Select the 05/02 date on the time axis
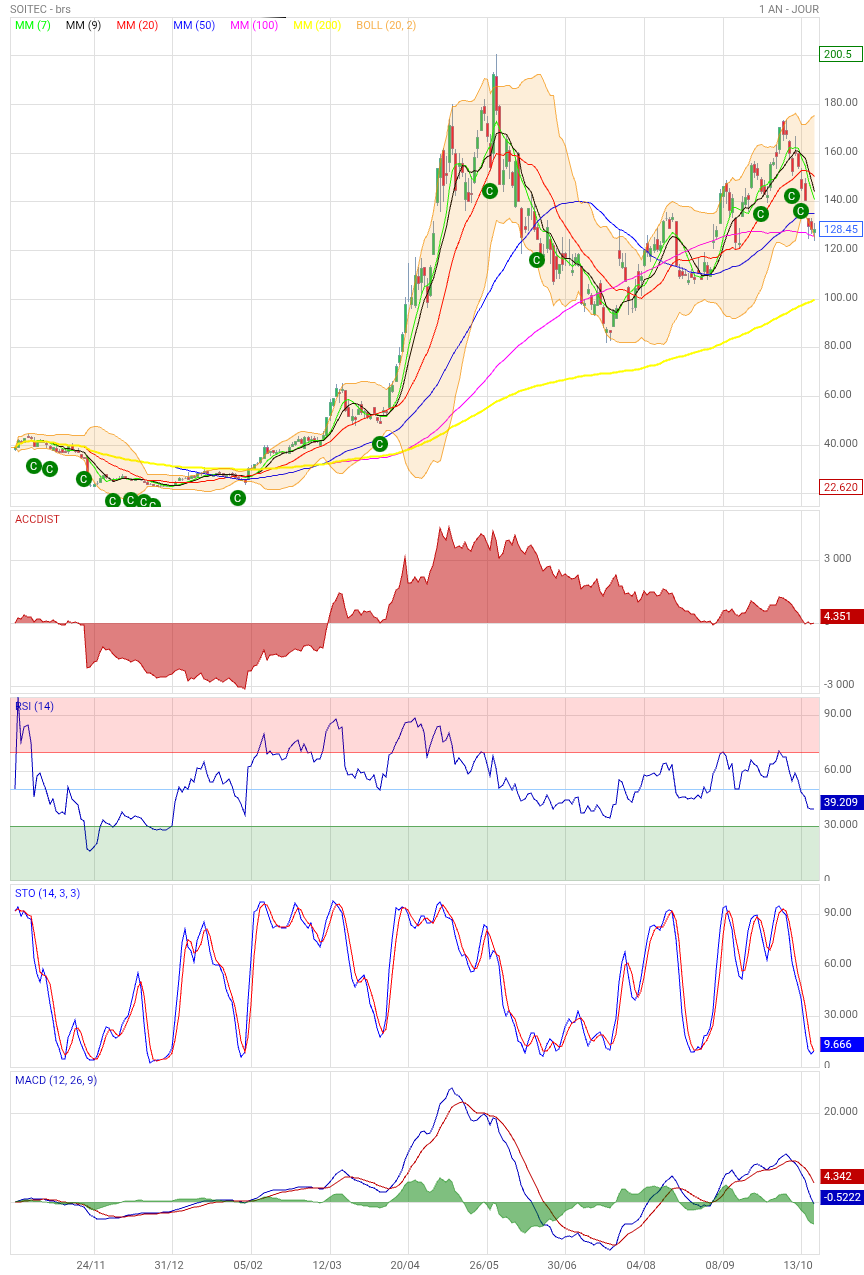 [249, 1265]
